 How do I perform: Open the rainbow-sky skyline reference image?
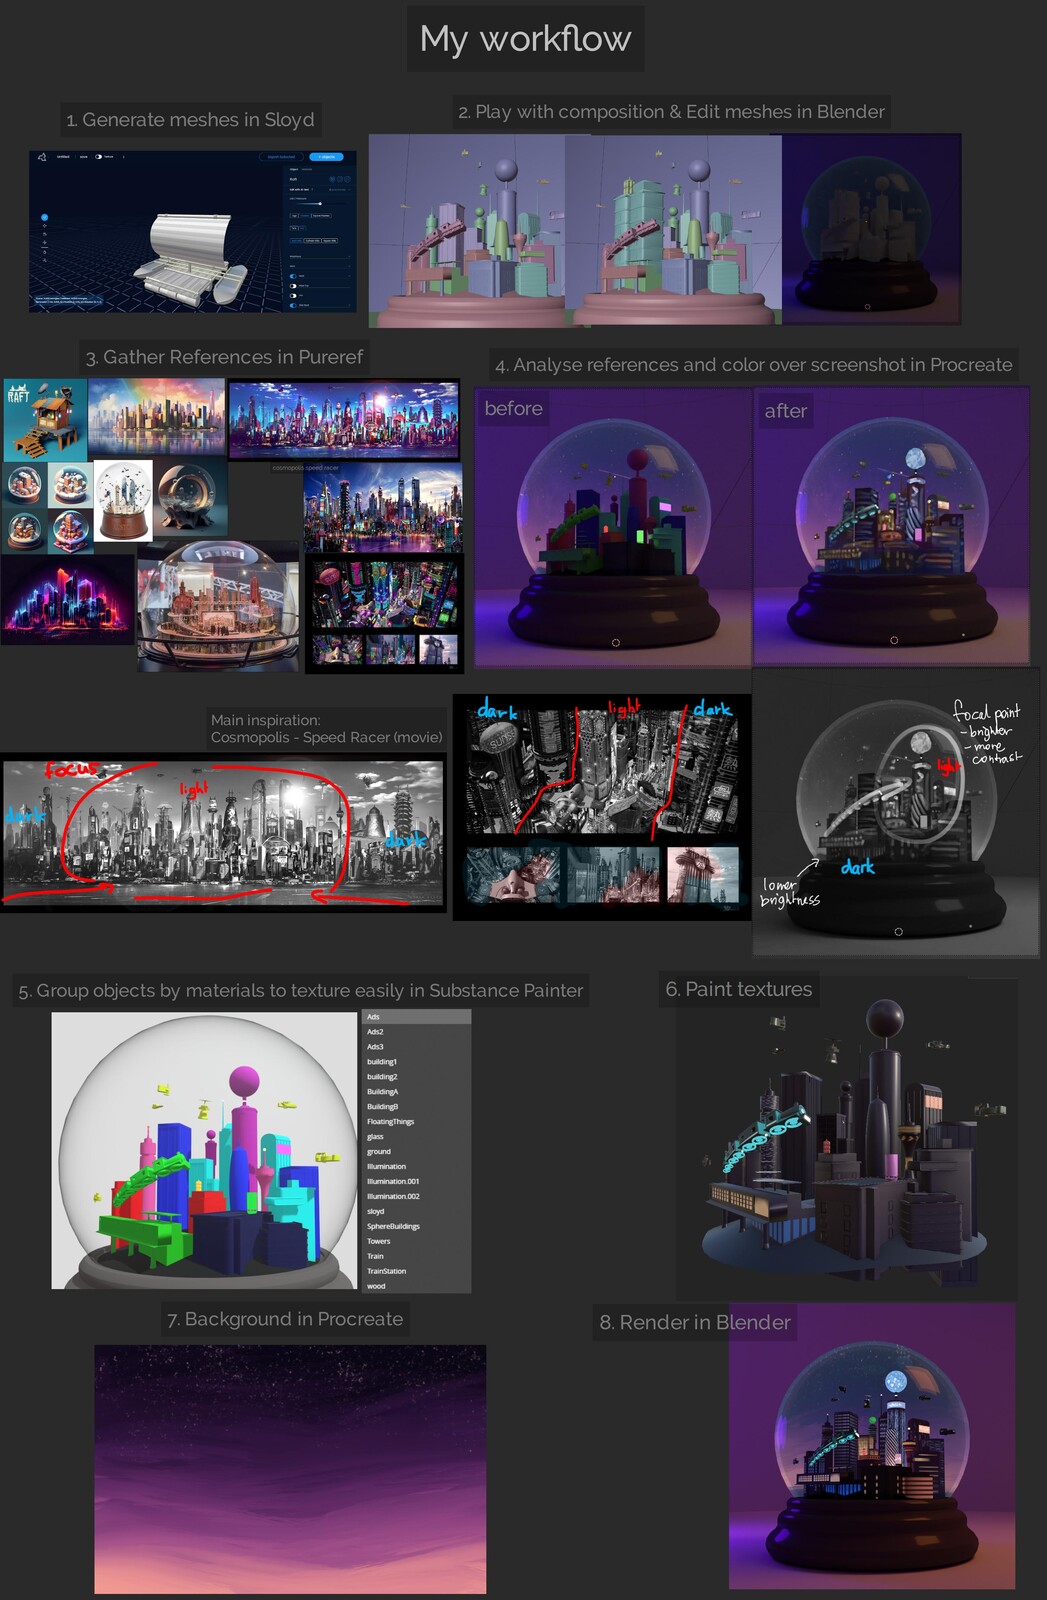(157, 417)
